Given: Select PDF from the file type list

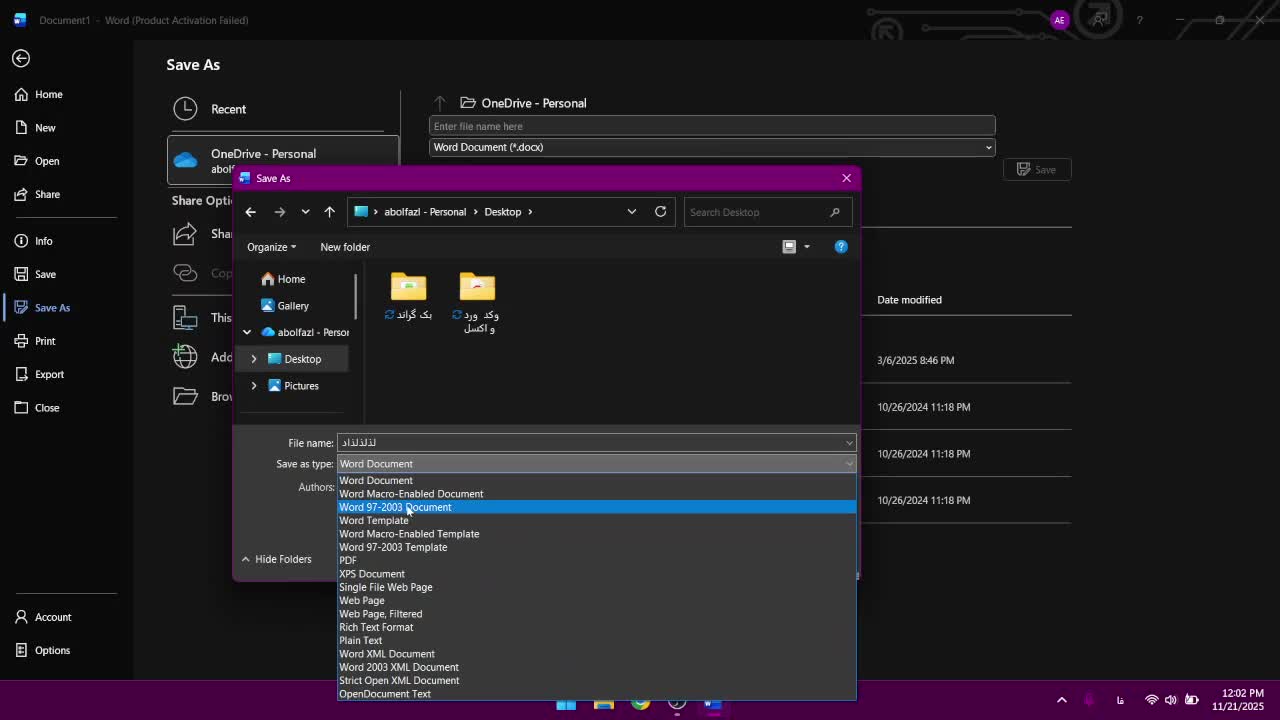Looking at the screenshot, I should 348,560.
